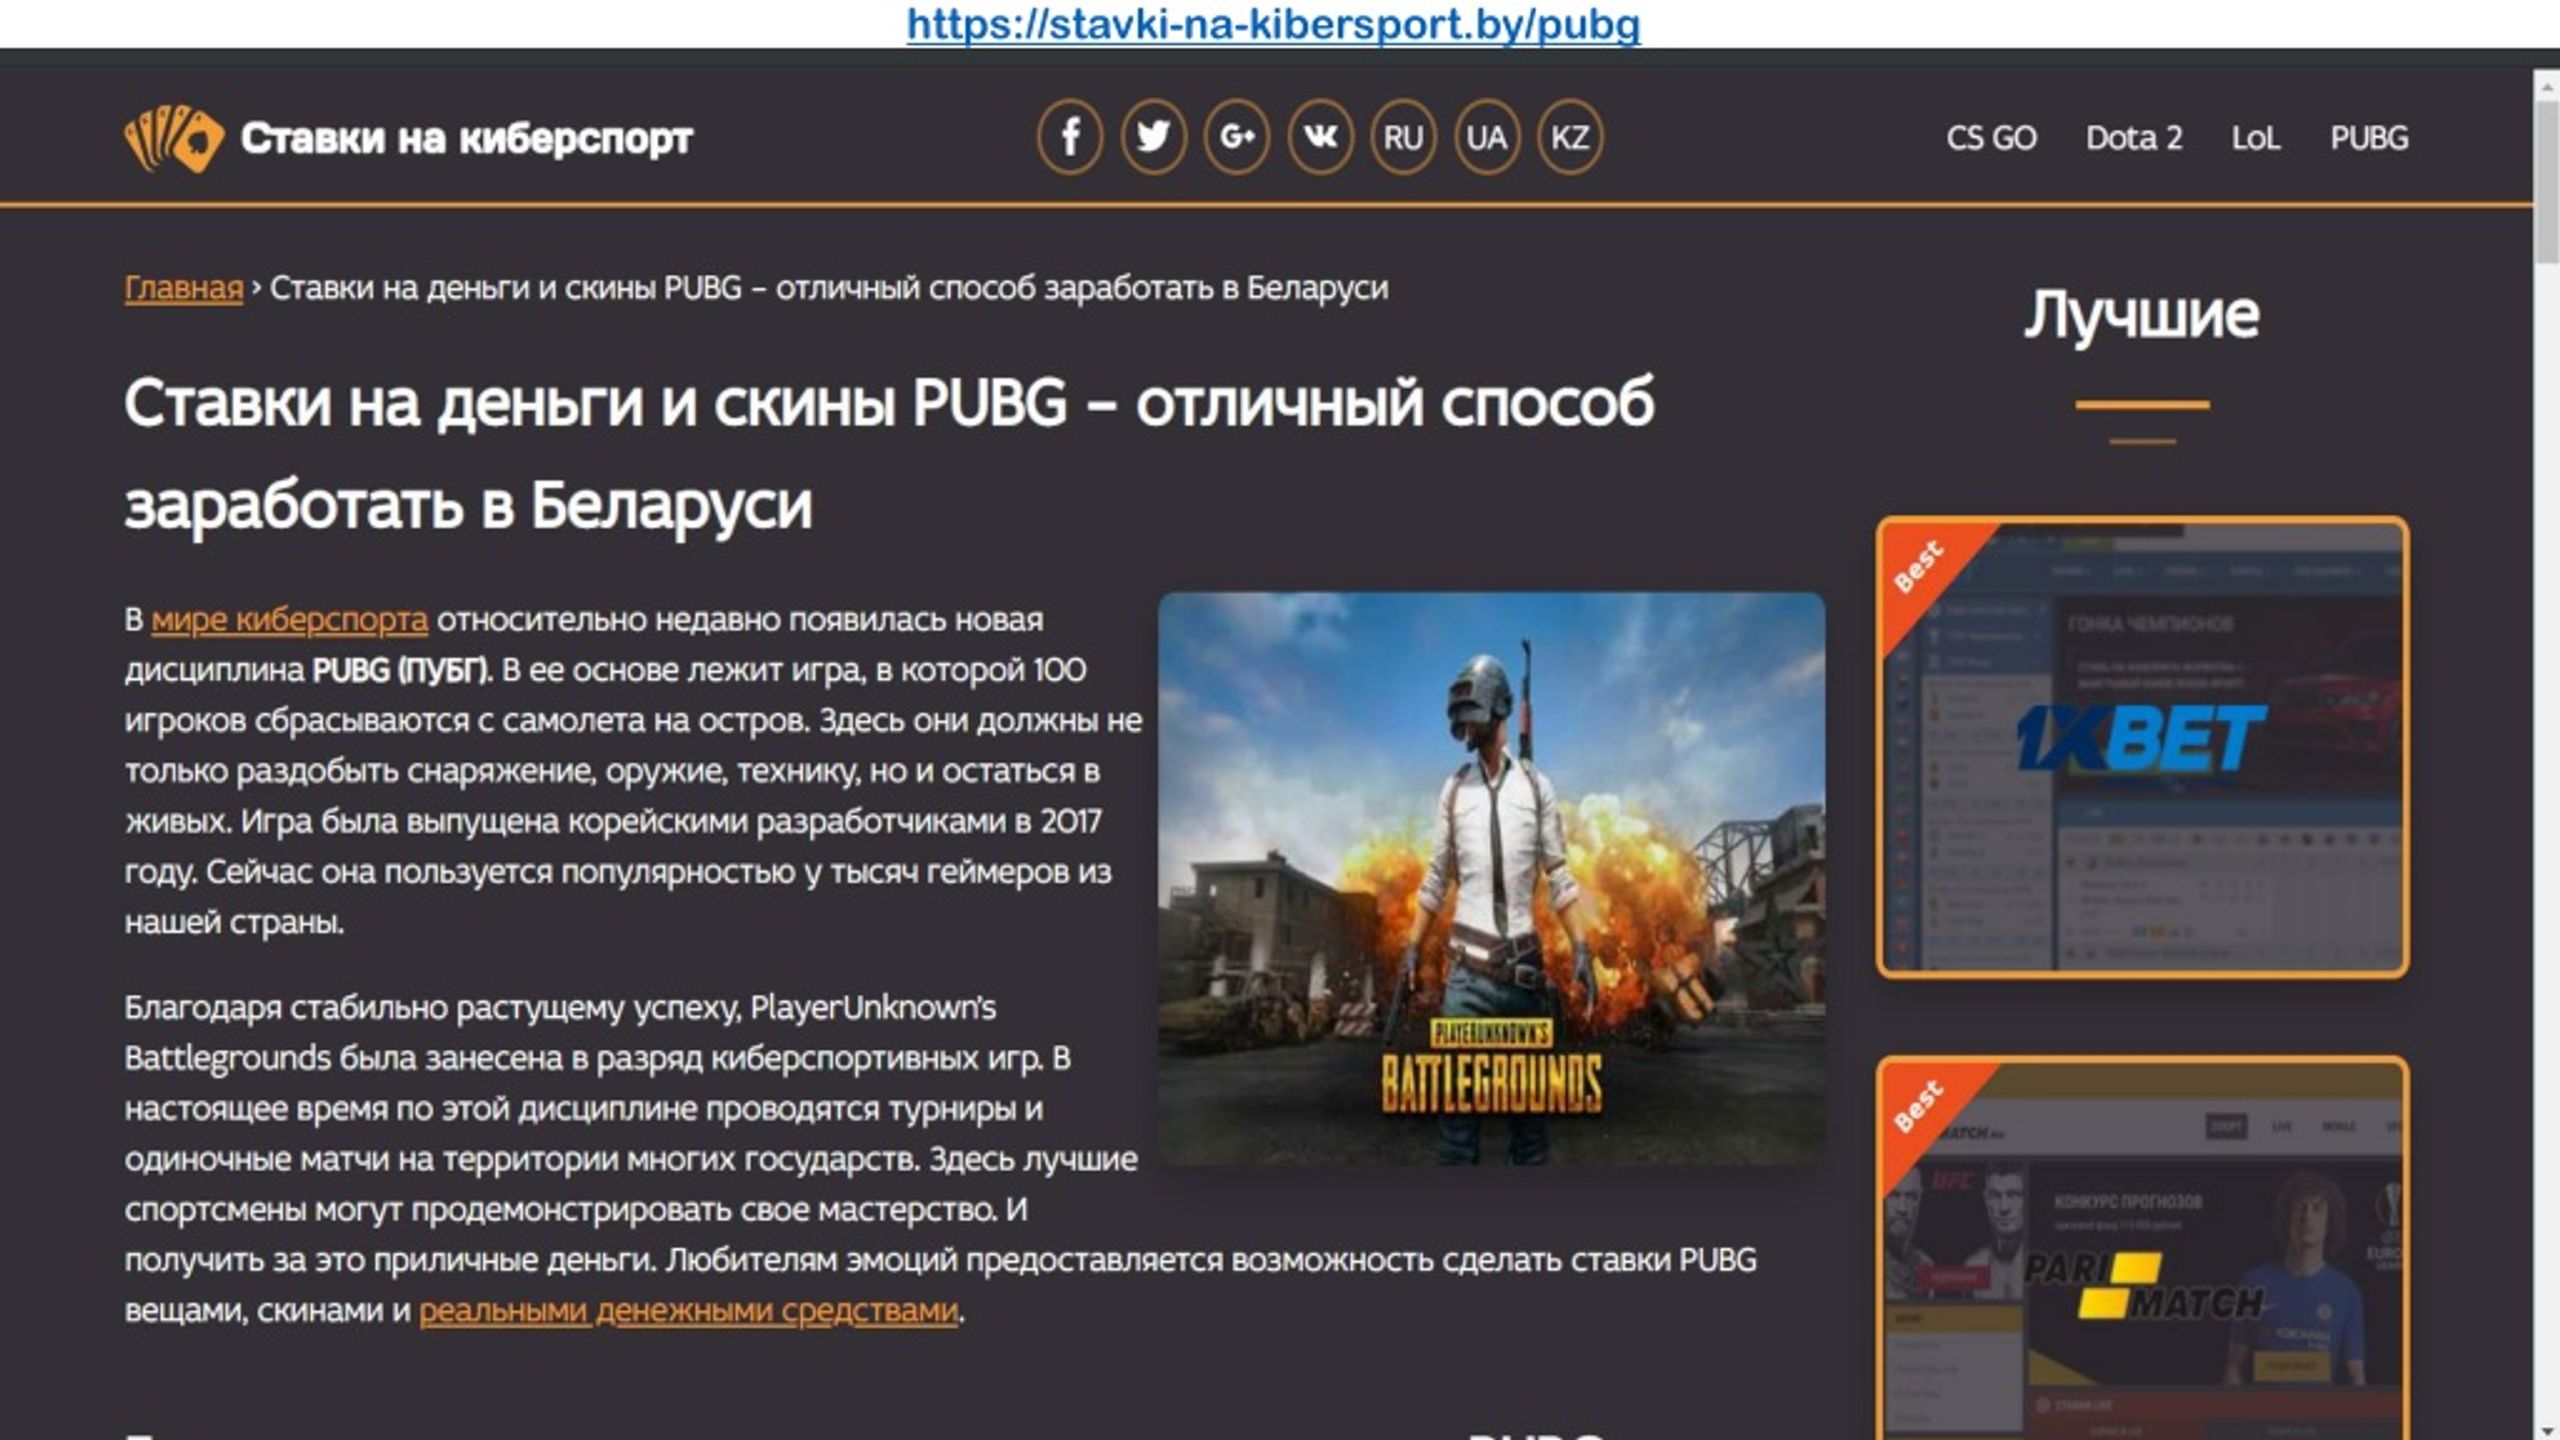Click the VK social icon
The image size is (2560, 1440).
point(1320,137)
